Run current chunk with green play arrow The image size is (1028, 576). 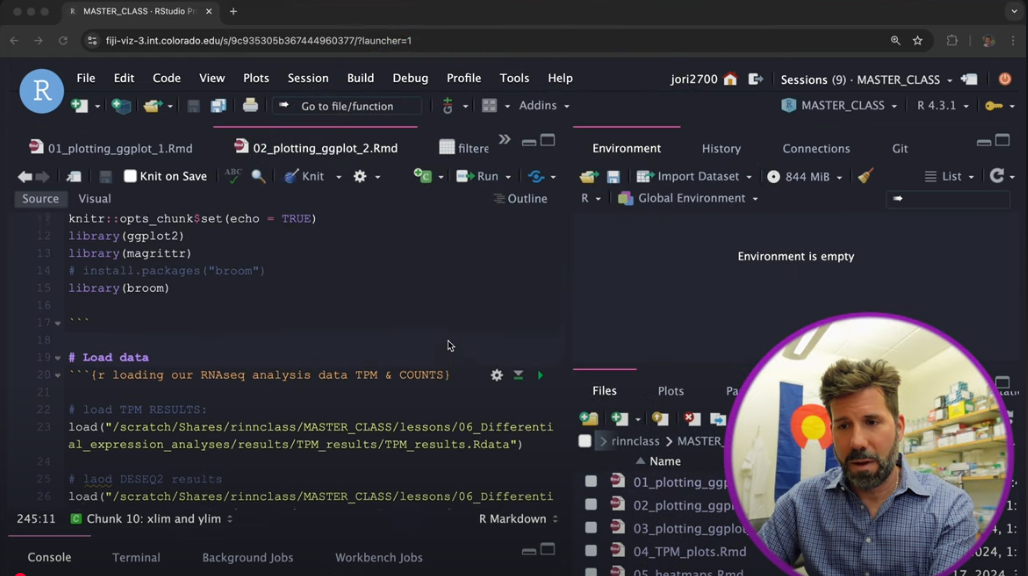click(x=540, y=375)
